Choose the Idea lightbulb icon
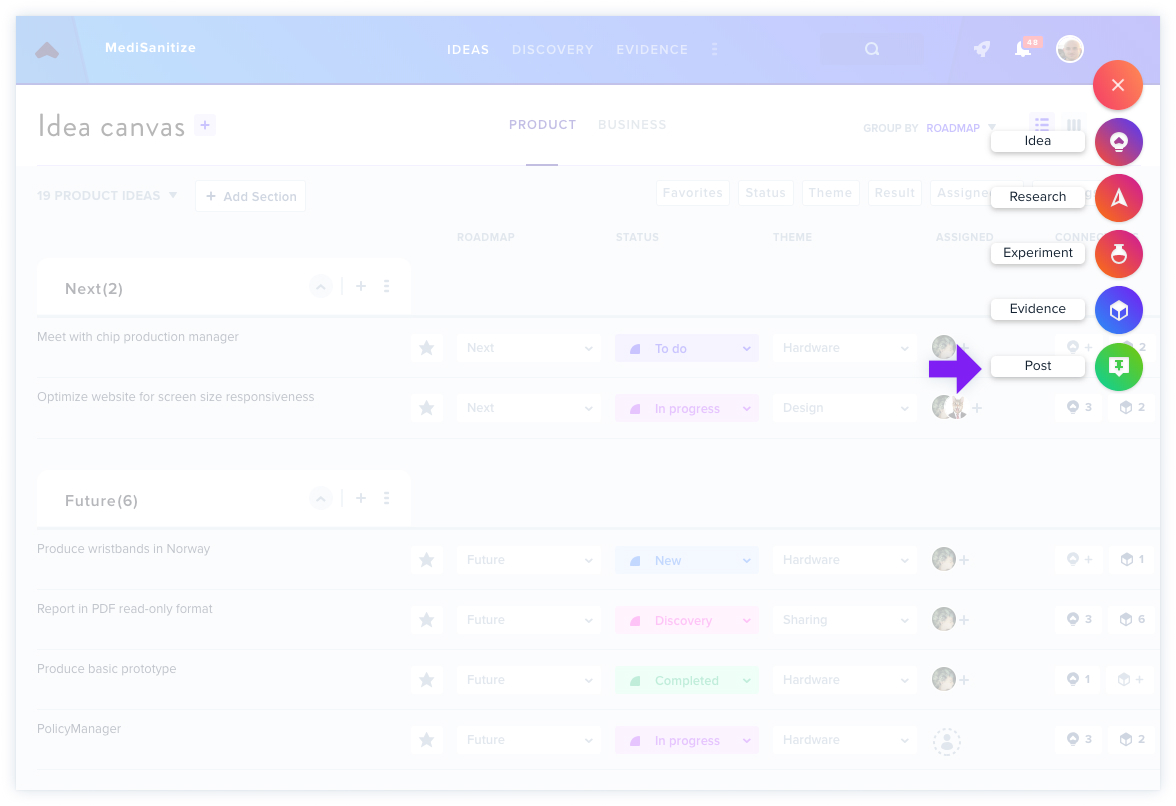This screenshot has width=1176, height=806. point(1118,142)
